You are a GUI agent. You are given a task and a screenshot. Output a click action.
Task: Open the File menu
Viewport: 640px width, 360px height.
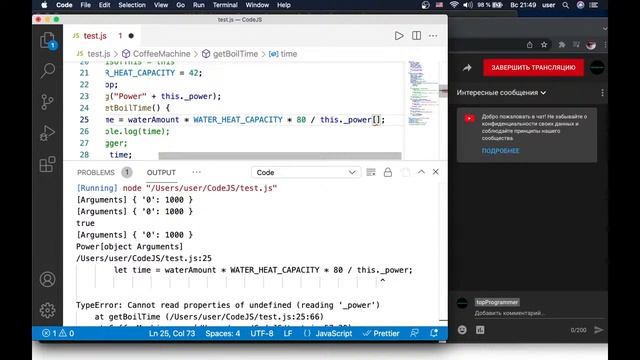(x=85, y=5)
